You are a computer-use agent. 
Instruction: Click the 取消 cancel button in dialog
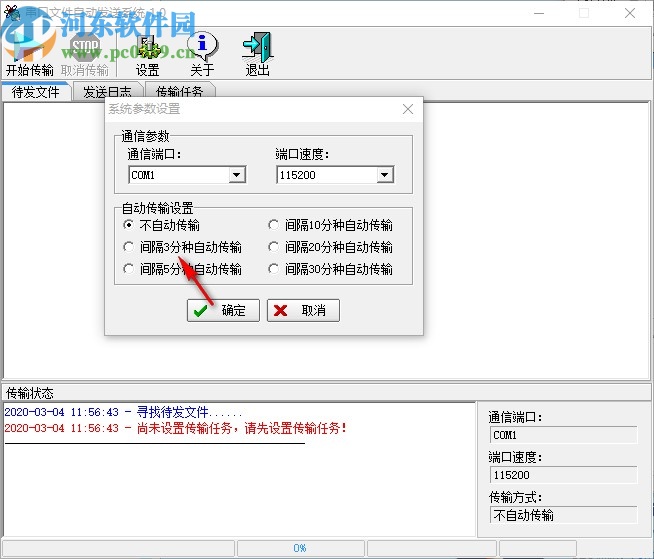[x=303, y=310]
